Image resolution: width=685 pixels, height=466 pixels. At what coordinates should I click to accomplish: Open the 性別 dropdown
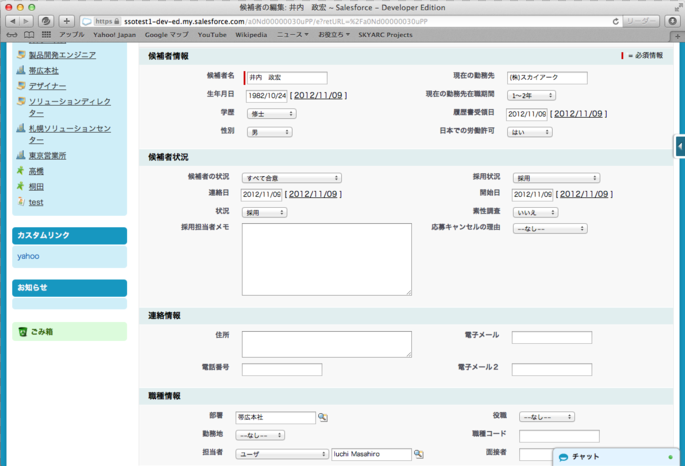[x=270, y=132]
